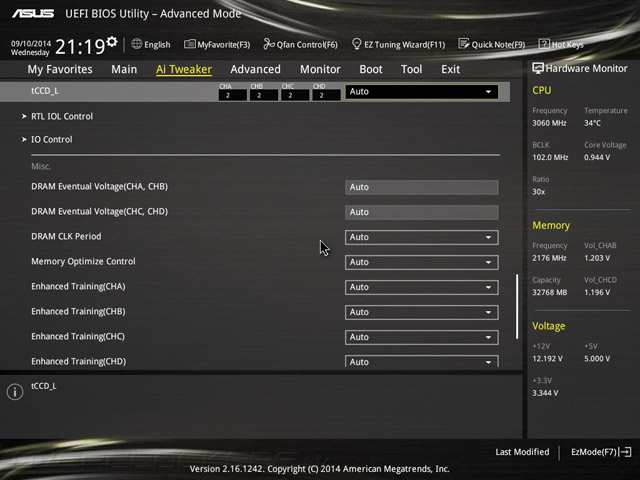Click the DRAM Eventual Voltage(CHA, CHB) field

(422, 187)
